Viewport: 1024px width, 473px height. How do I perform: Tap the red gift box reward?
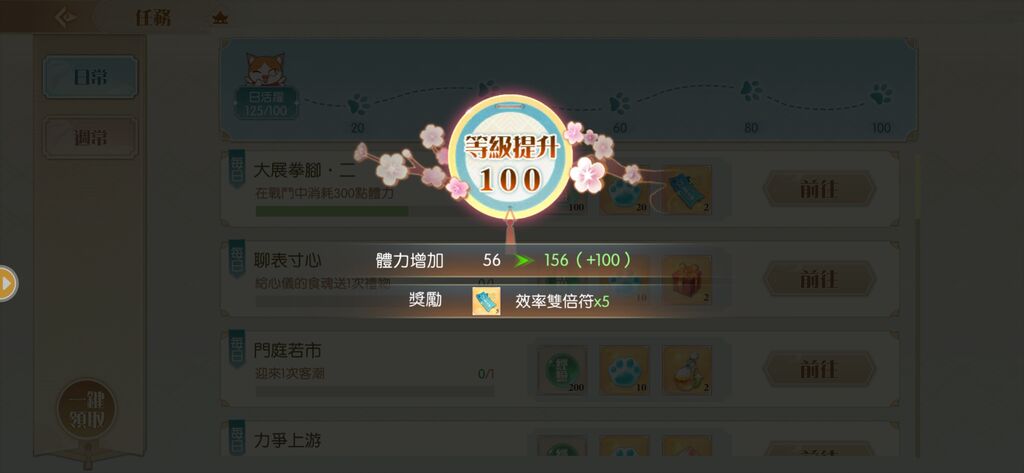[x=687, y=281]
